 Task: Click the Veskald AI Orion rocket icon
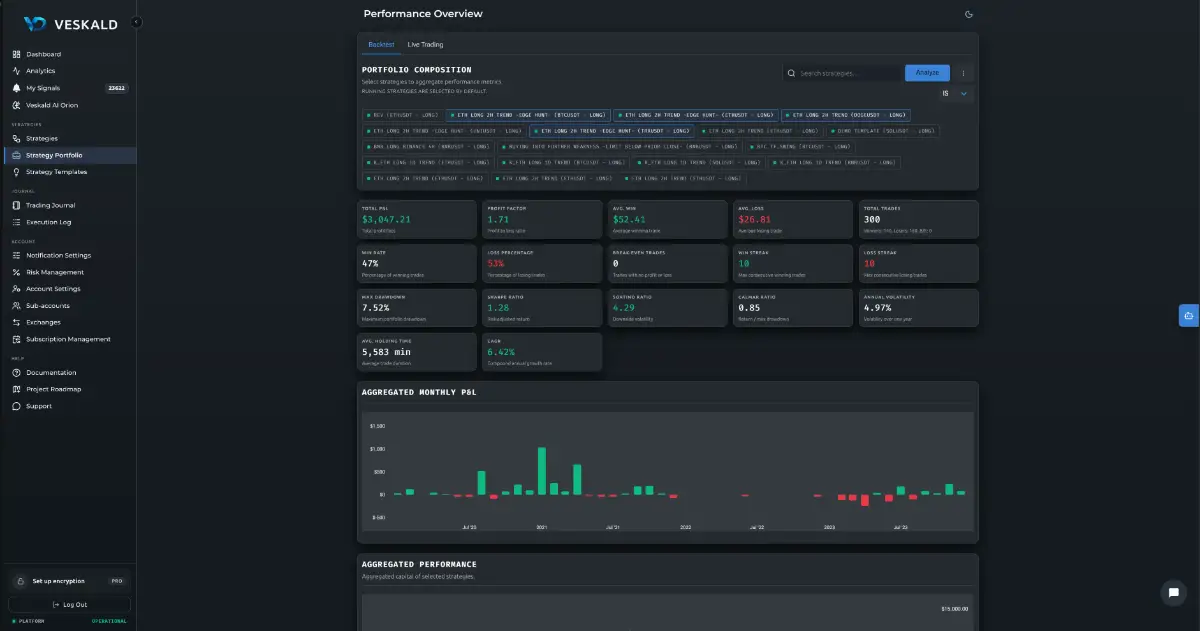pyautogui.click(x=16, y=105)
